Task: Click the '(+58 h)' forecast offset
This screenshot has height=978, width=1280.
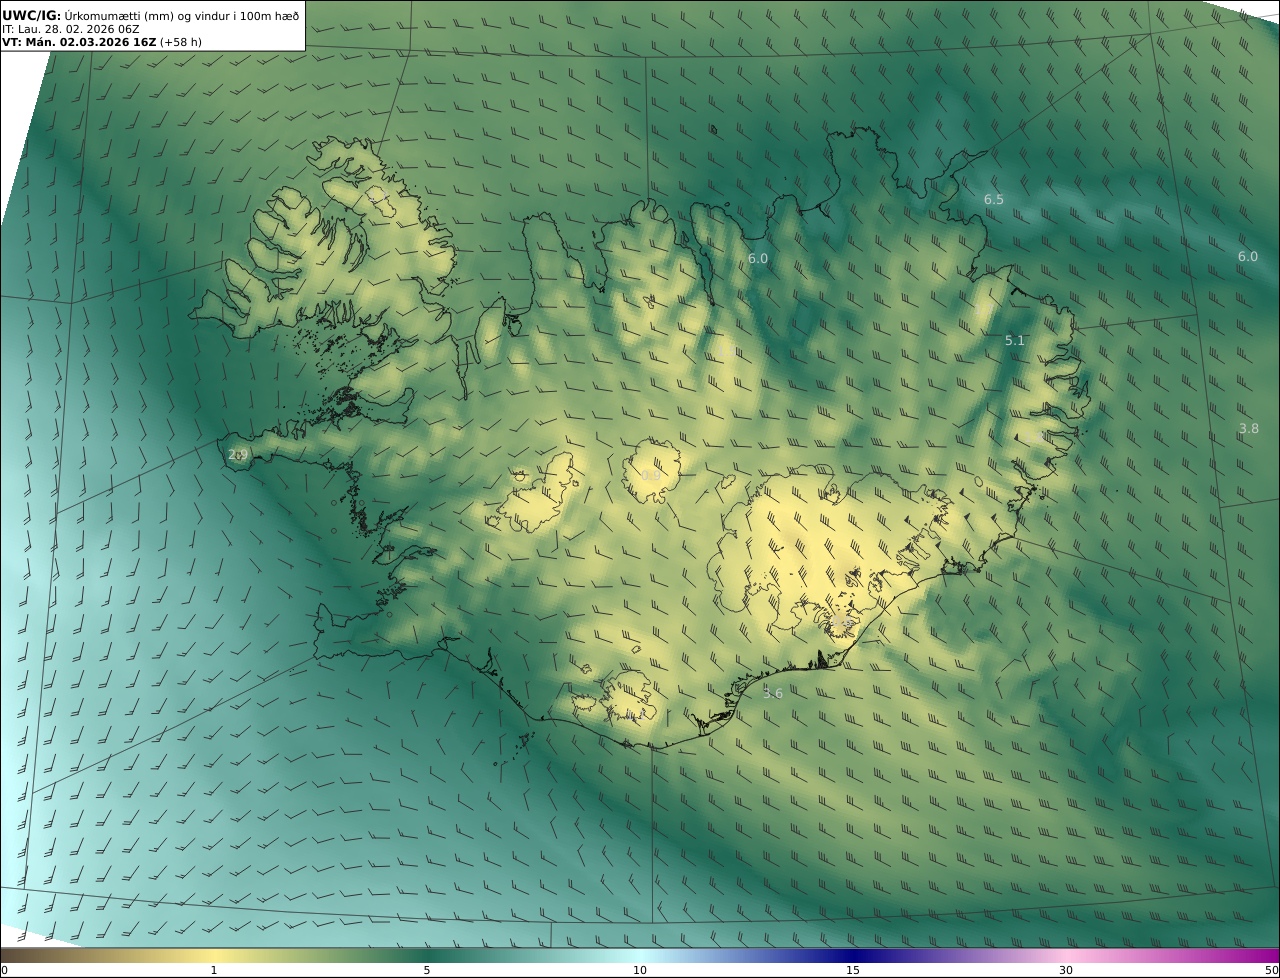Action: pos(181,42)
